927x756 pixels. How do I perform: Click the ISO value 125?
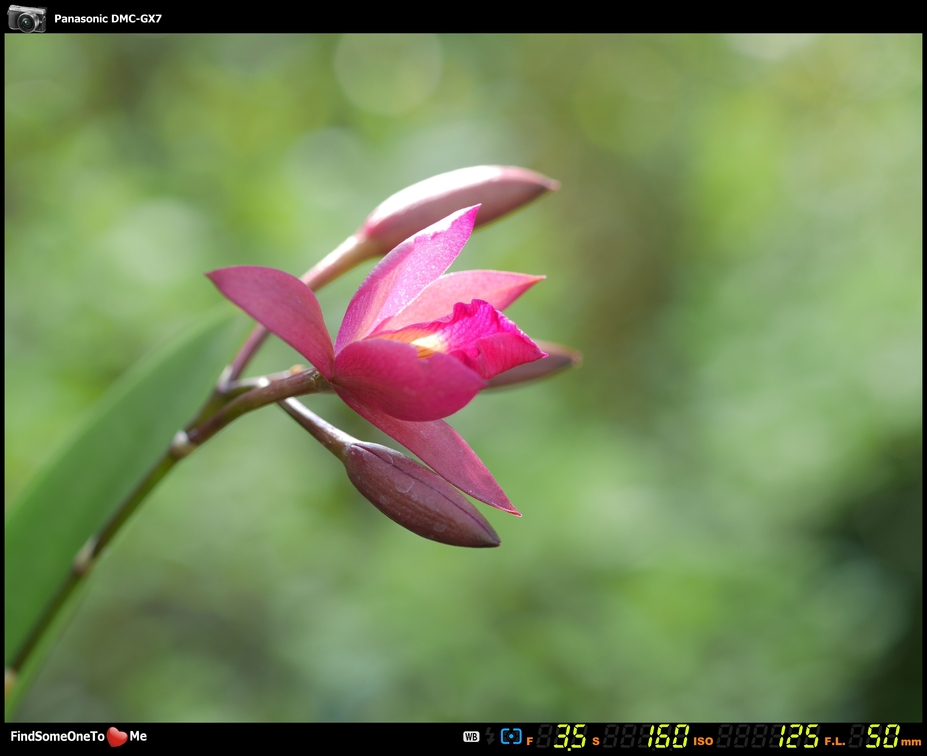798,736
